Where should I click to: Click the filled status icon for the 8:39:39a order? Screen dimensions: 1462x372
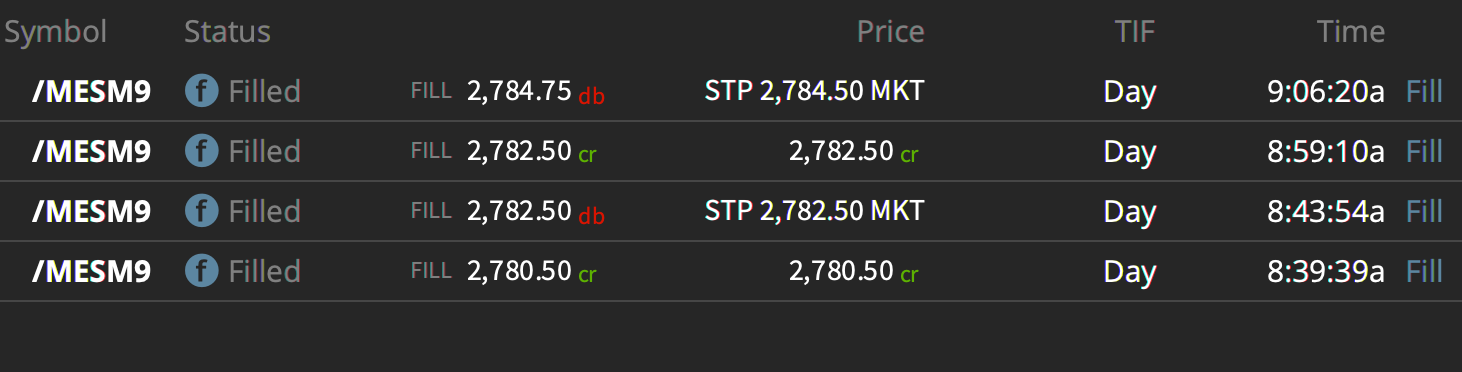click(201, 272)
